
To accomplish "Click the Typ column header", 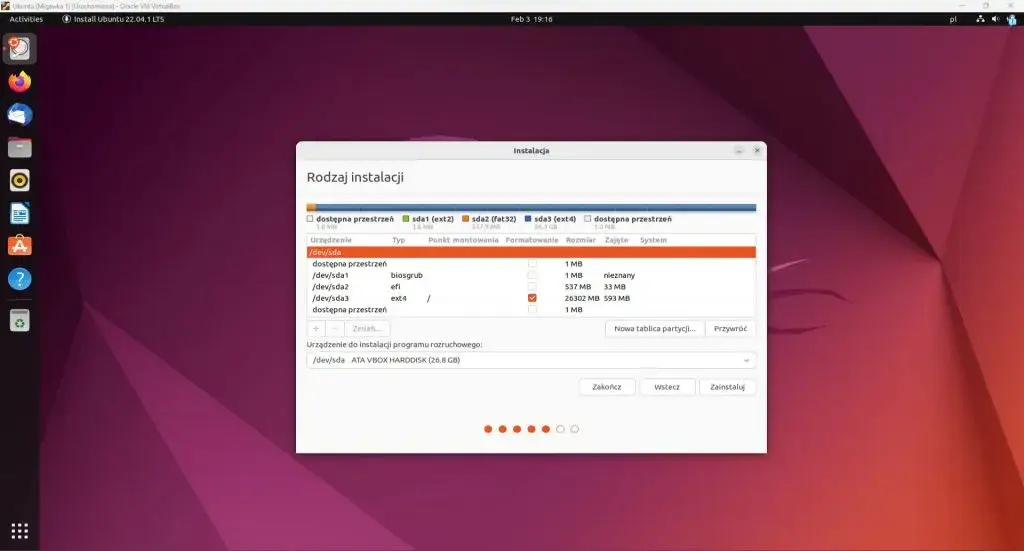I will [x=398, y=240].
